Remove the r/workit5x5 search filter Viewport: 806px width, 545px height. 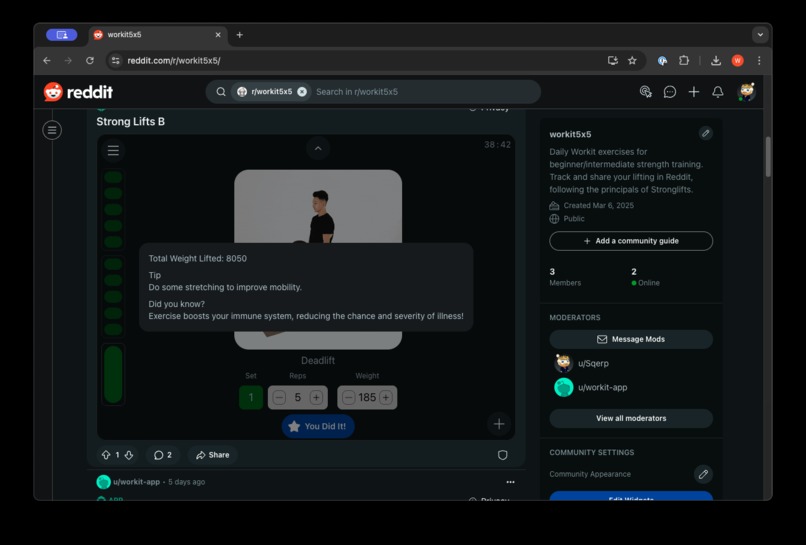[x=302, y=92]
